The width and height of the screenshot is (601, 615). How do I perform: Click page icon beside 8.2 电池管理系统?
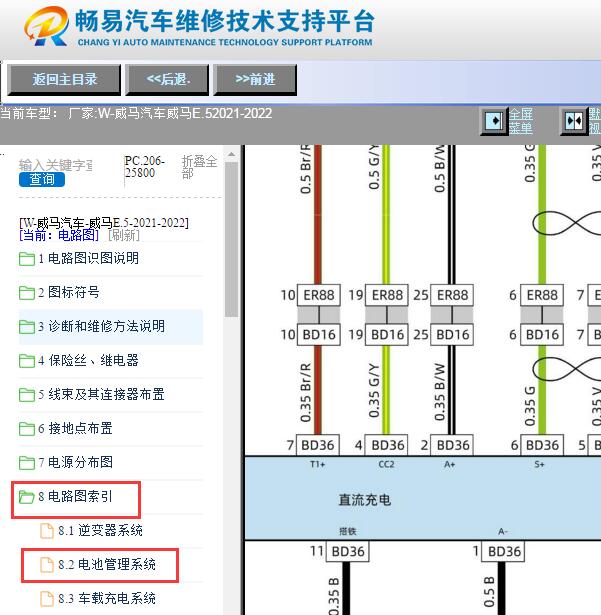point(47,565)
